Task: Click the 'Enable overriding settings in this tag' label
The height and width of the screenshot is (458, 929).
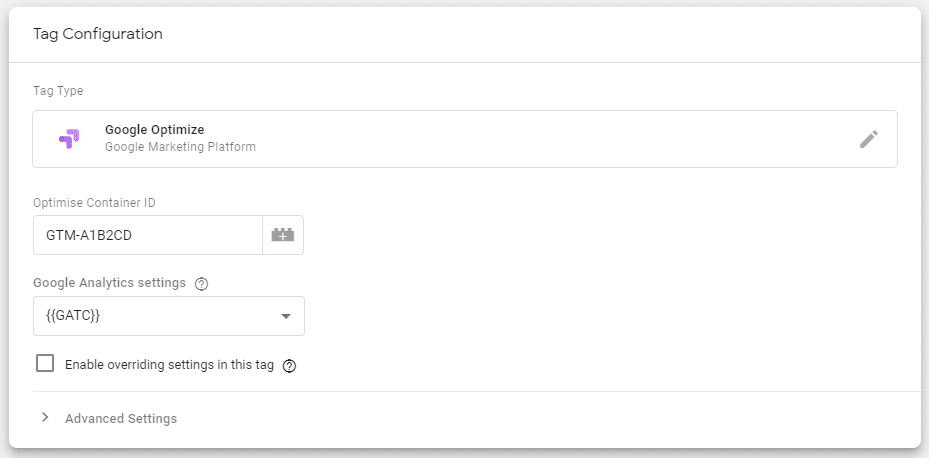Action: [x=169, y=365]
